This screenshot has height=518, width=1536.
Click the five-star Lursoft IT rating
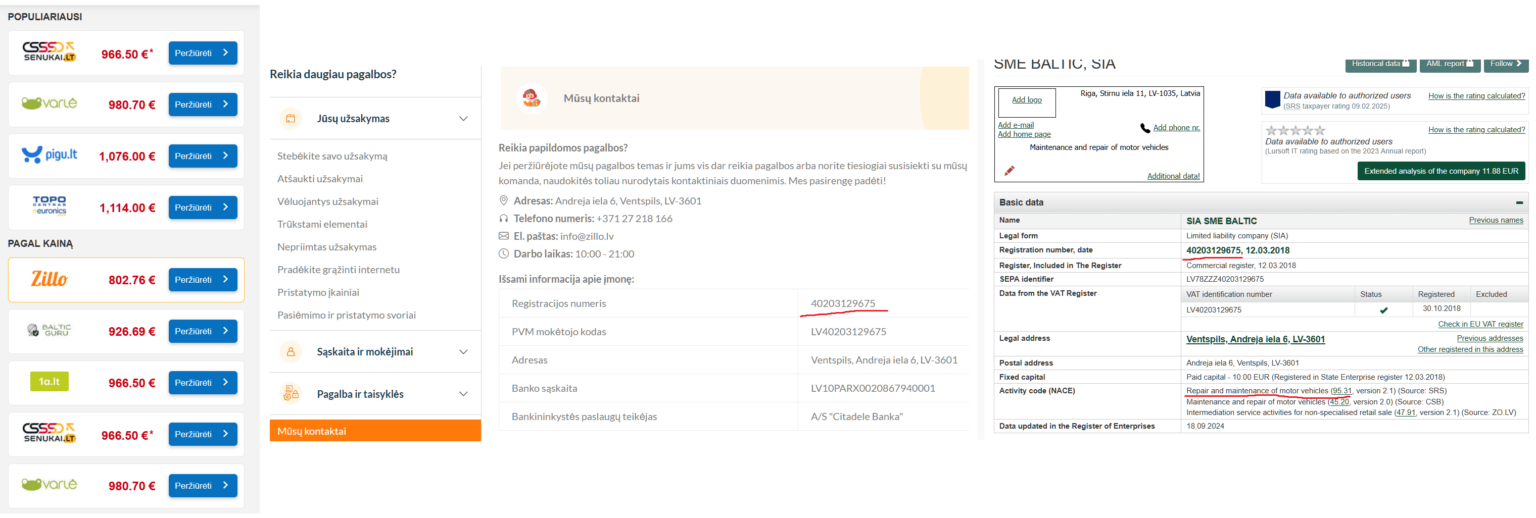(x=1296, y=130)
